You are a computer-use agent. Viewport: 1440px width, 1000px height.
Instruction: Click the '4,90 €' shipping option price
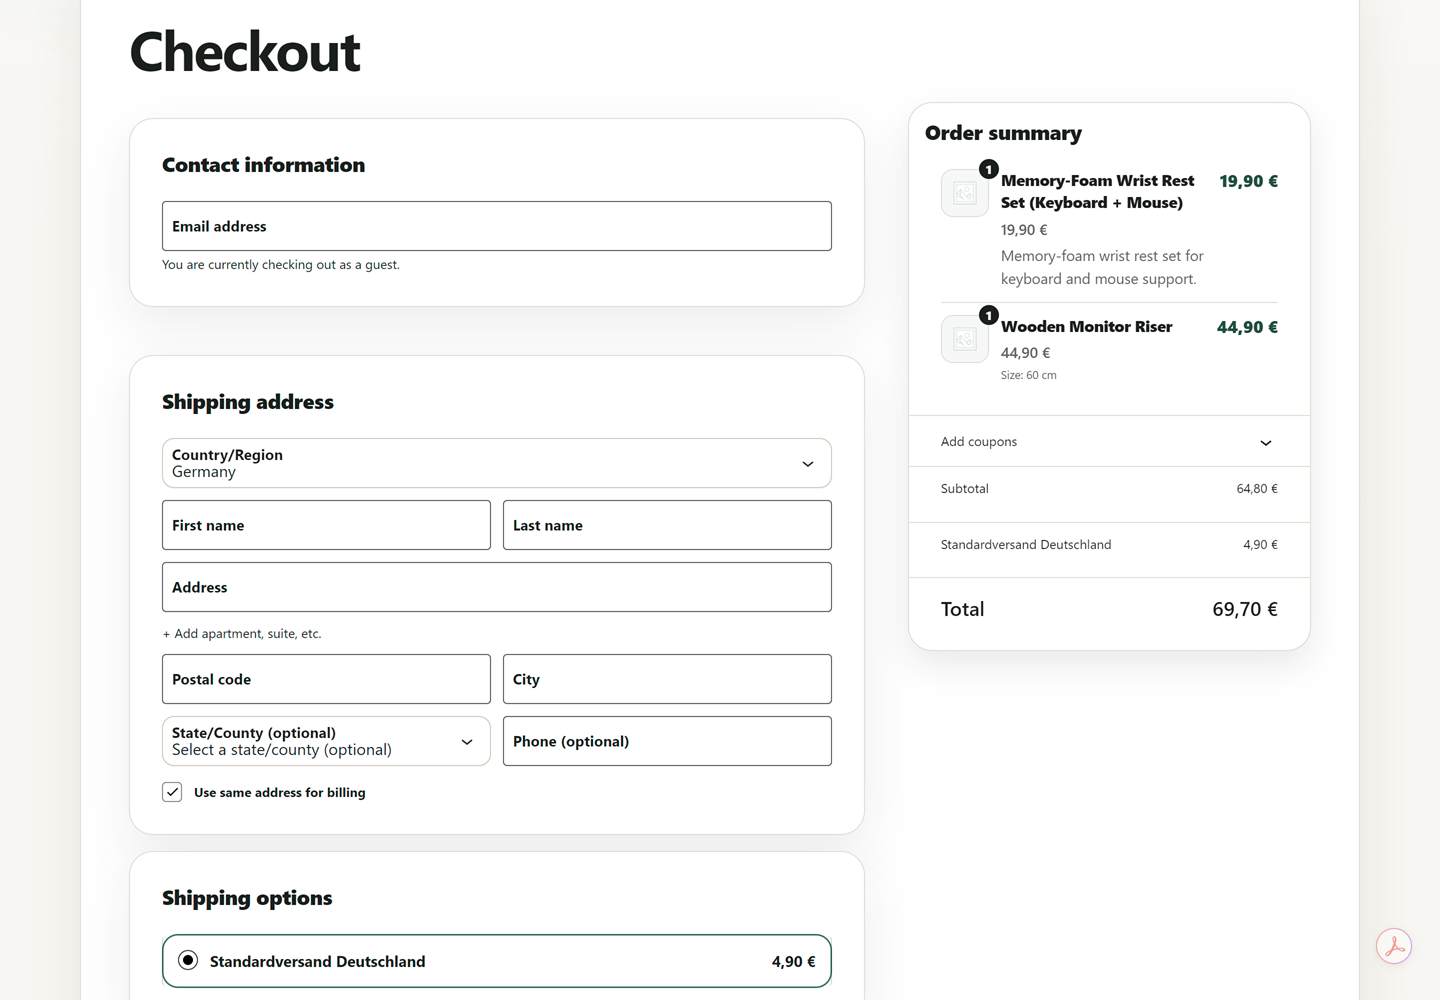point(793,961)
